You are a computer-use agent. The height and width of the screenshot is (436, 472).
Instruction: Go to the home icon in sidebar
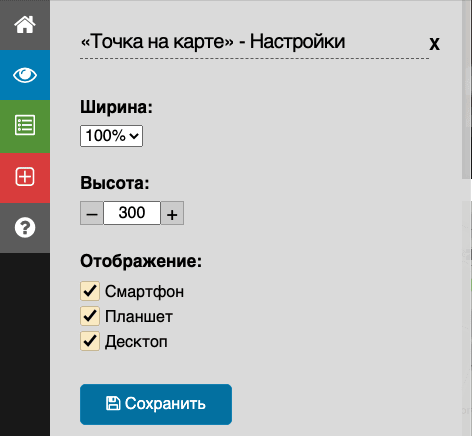[x=25, y=25]
